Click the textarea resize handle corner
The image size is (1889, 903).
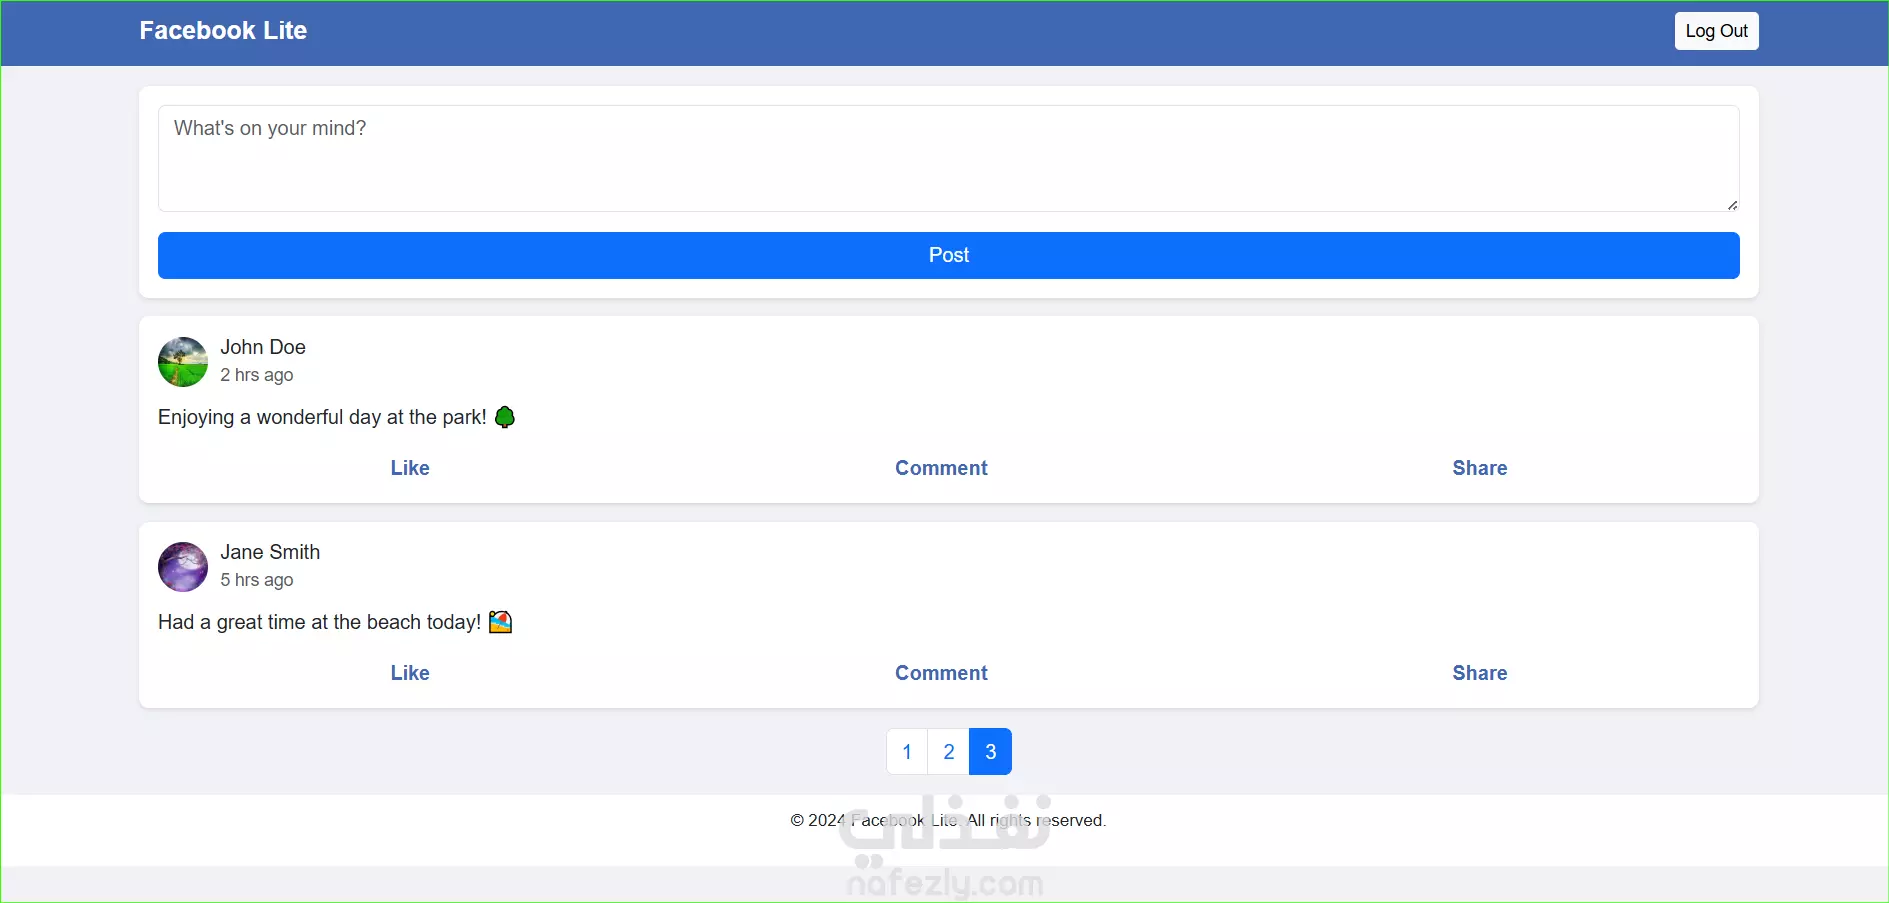[x=1732, y=205]
